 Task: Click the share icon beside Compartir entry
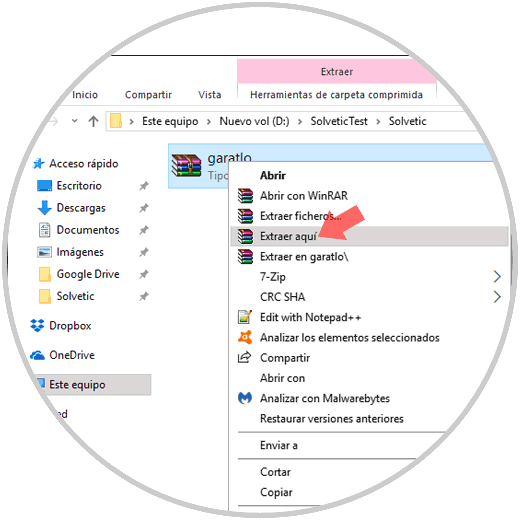tap(244, 357)
